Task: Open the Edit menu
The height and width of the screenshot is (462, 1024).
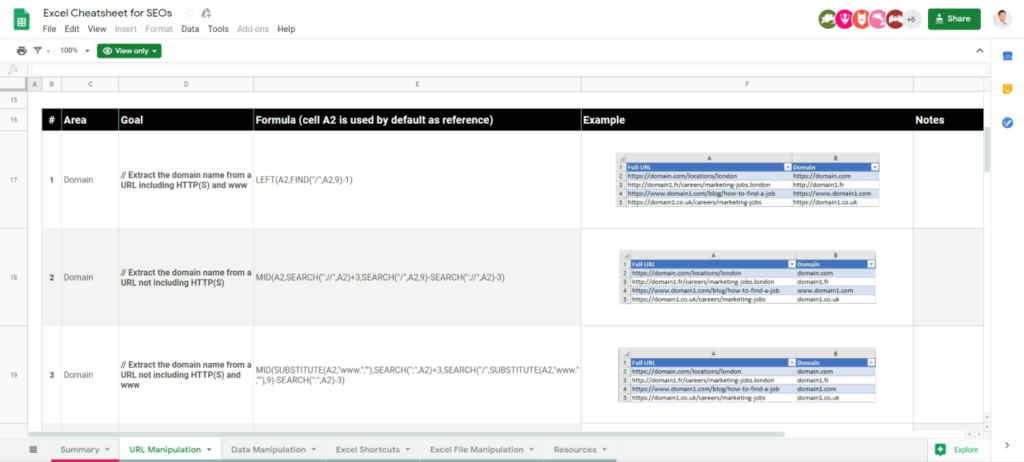Action: 72,29
